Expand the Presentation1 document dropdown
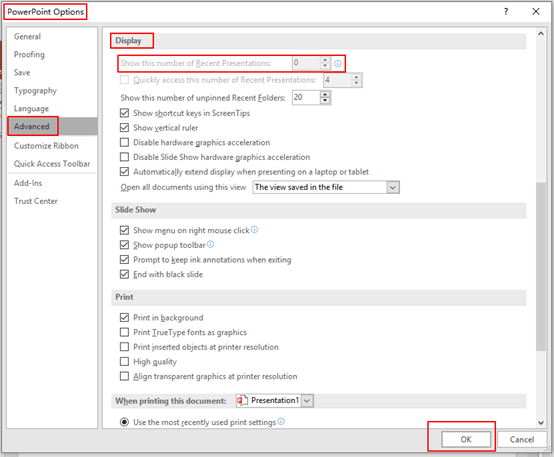 coord(307,401)
